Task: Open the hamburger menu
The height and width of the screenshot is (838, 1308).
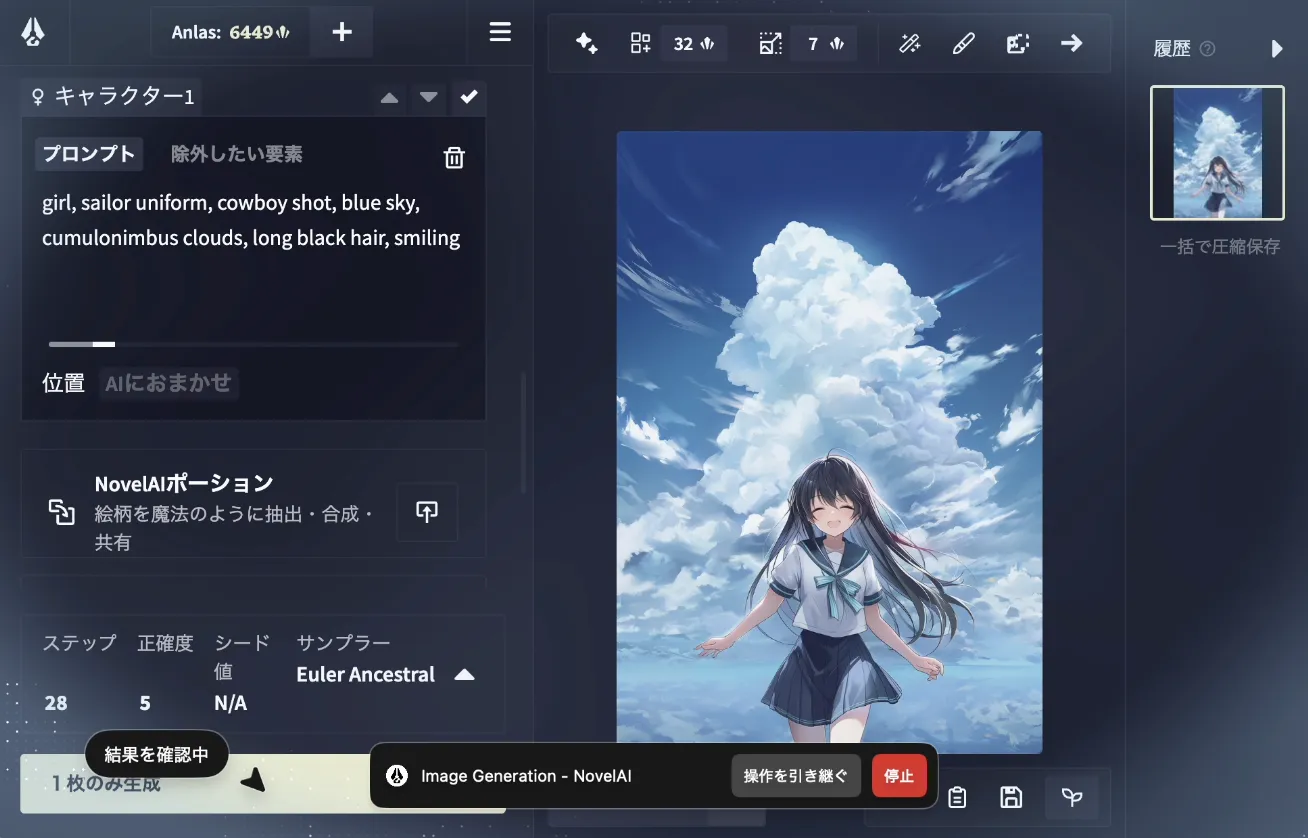Action: click(x=500, y=32)
